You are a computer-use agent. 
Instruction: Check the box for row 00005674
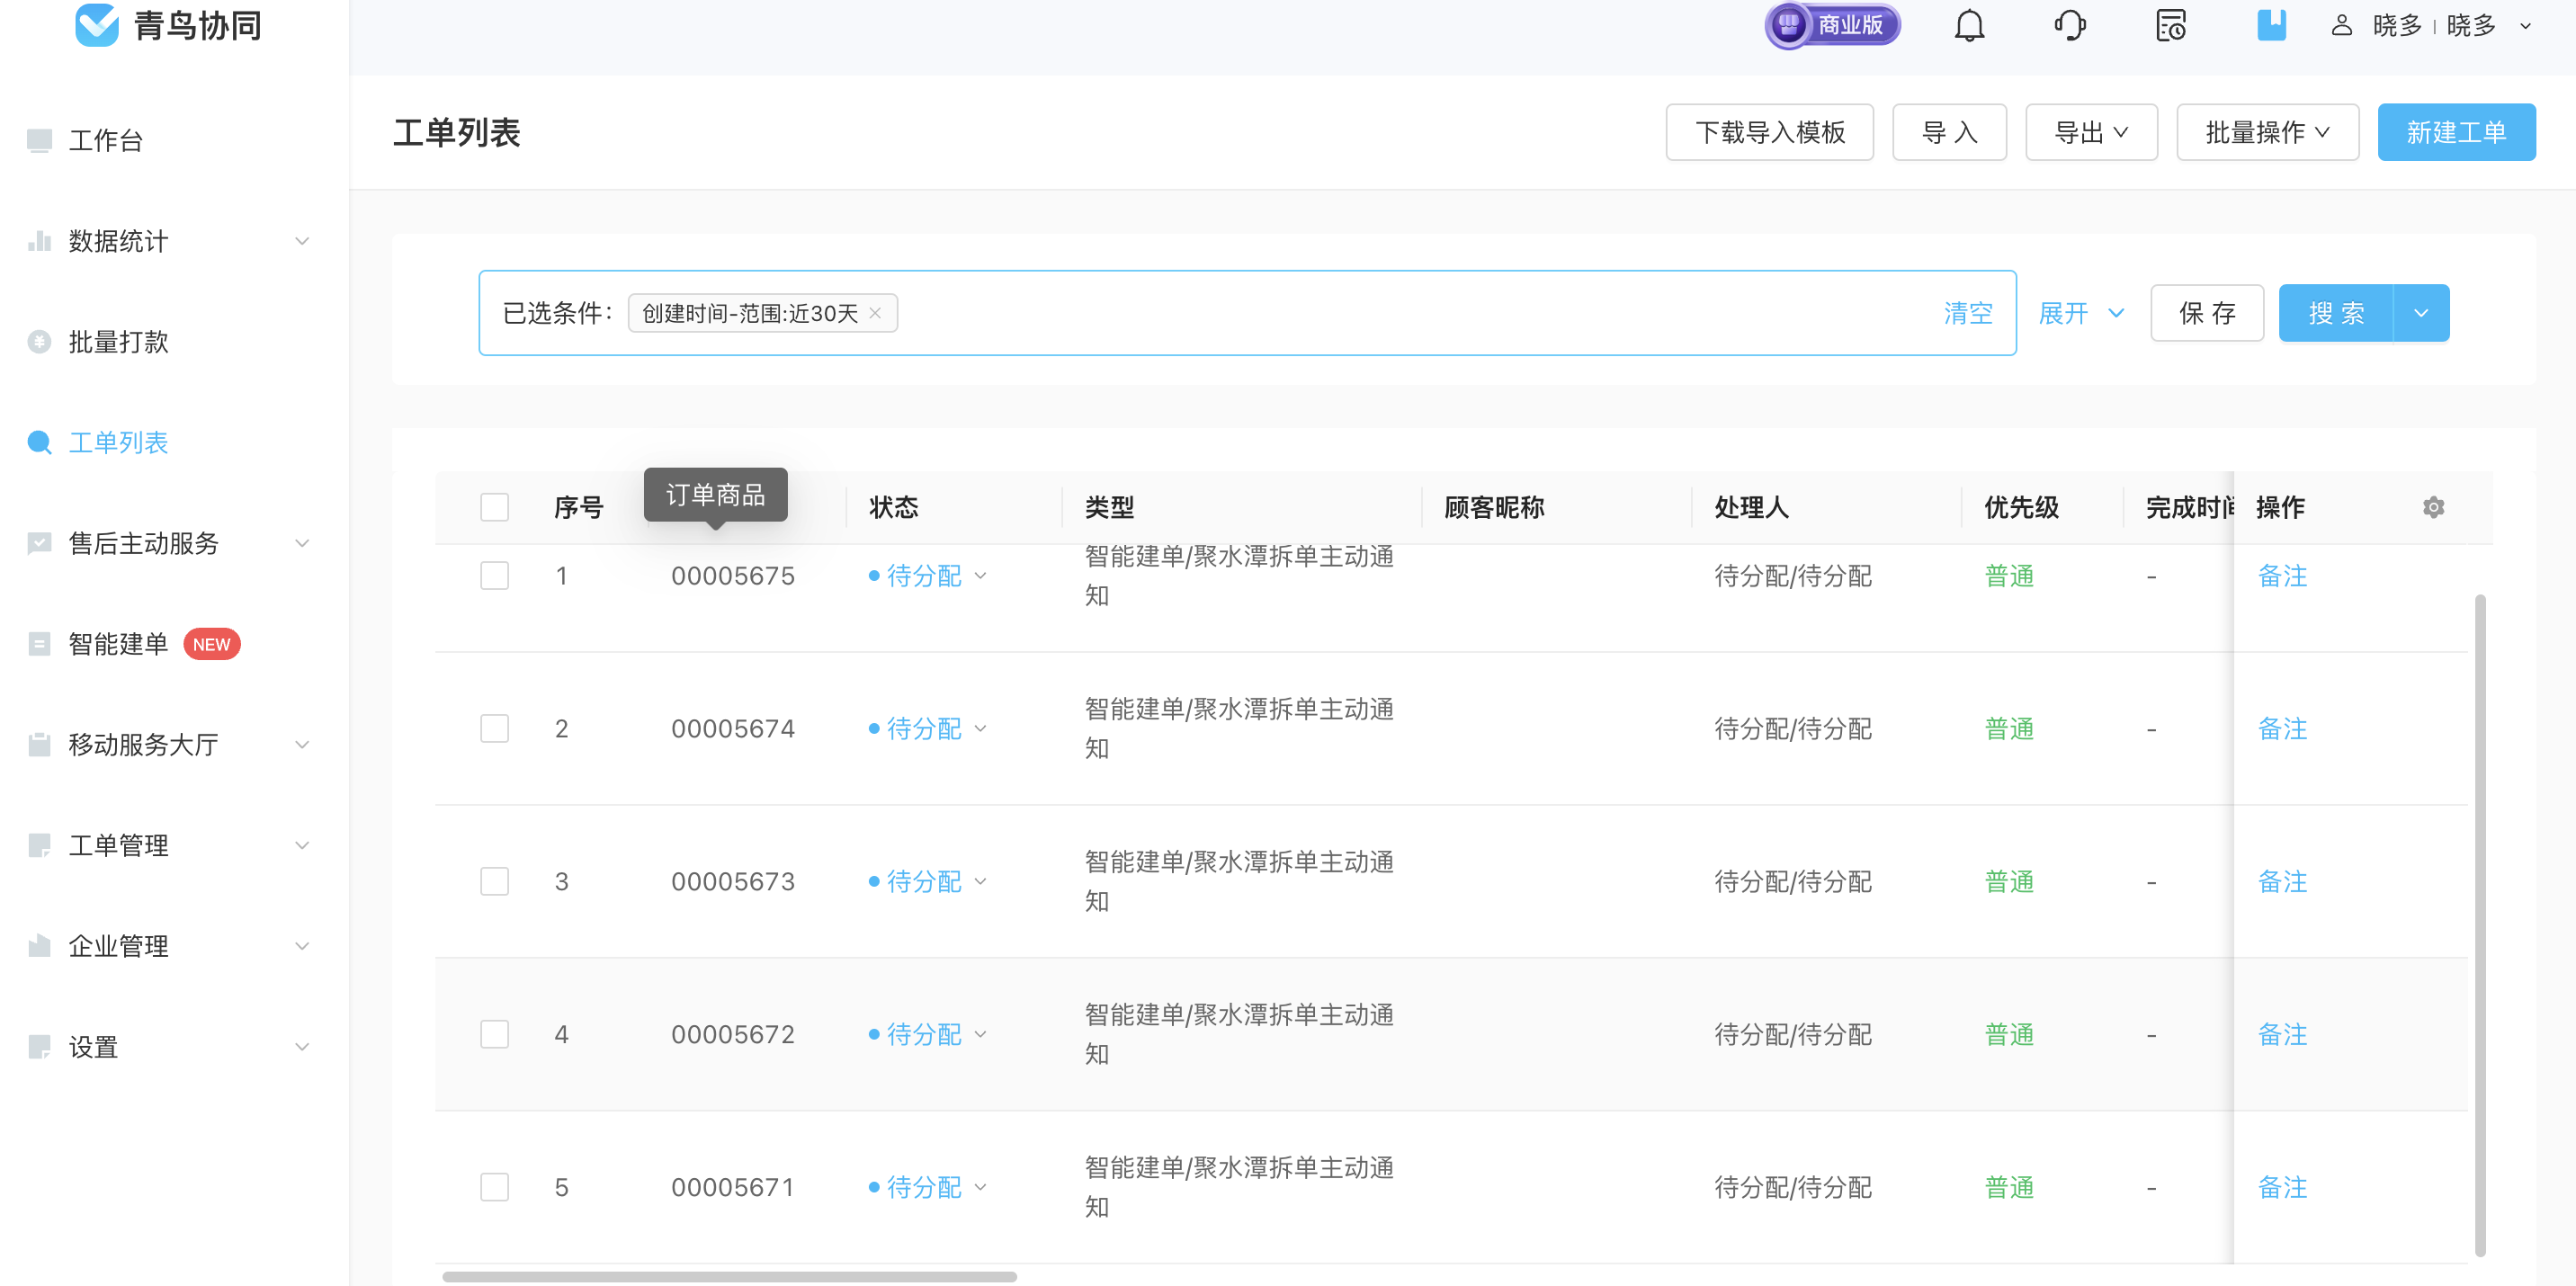click(494, 728)
